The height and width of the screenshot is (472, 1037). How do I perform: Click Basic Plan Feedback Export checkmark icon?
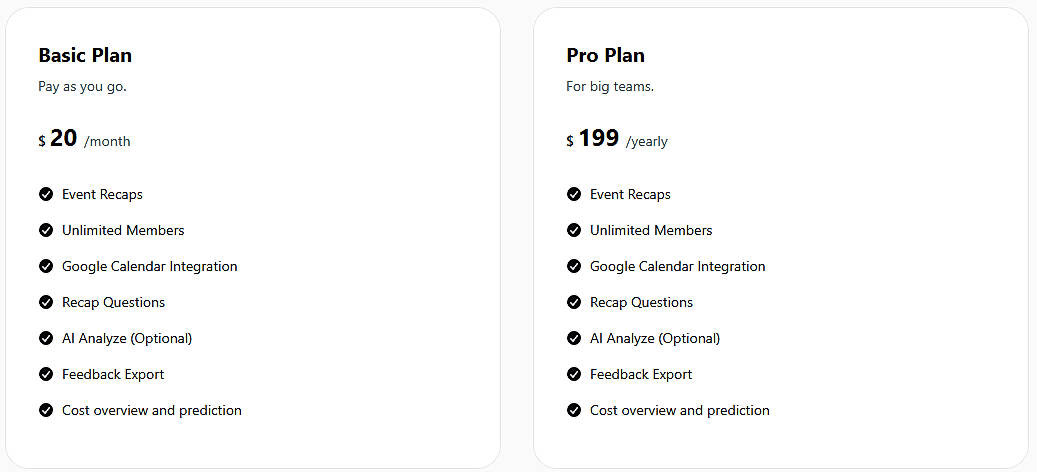46,374
